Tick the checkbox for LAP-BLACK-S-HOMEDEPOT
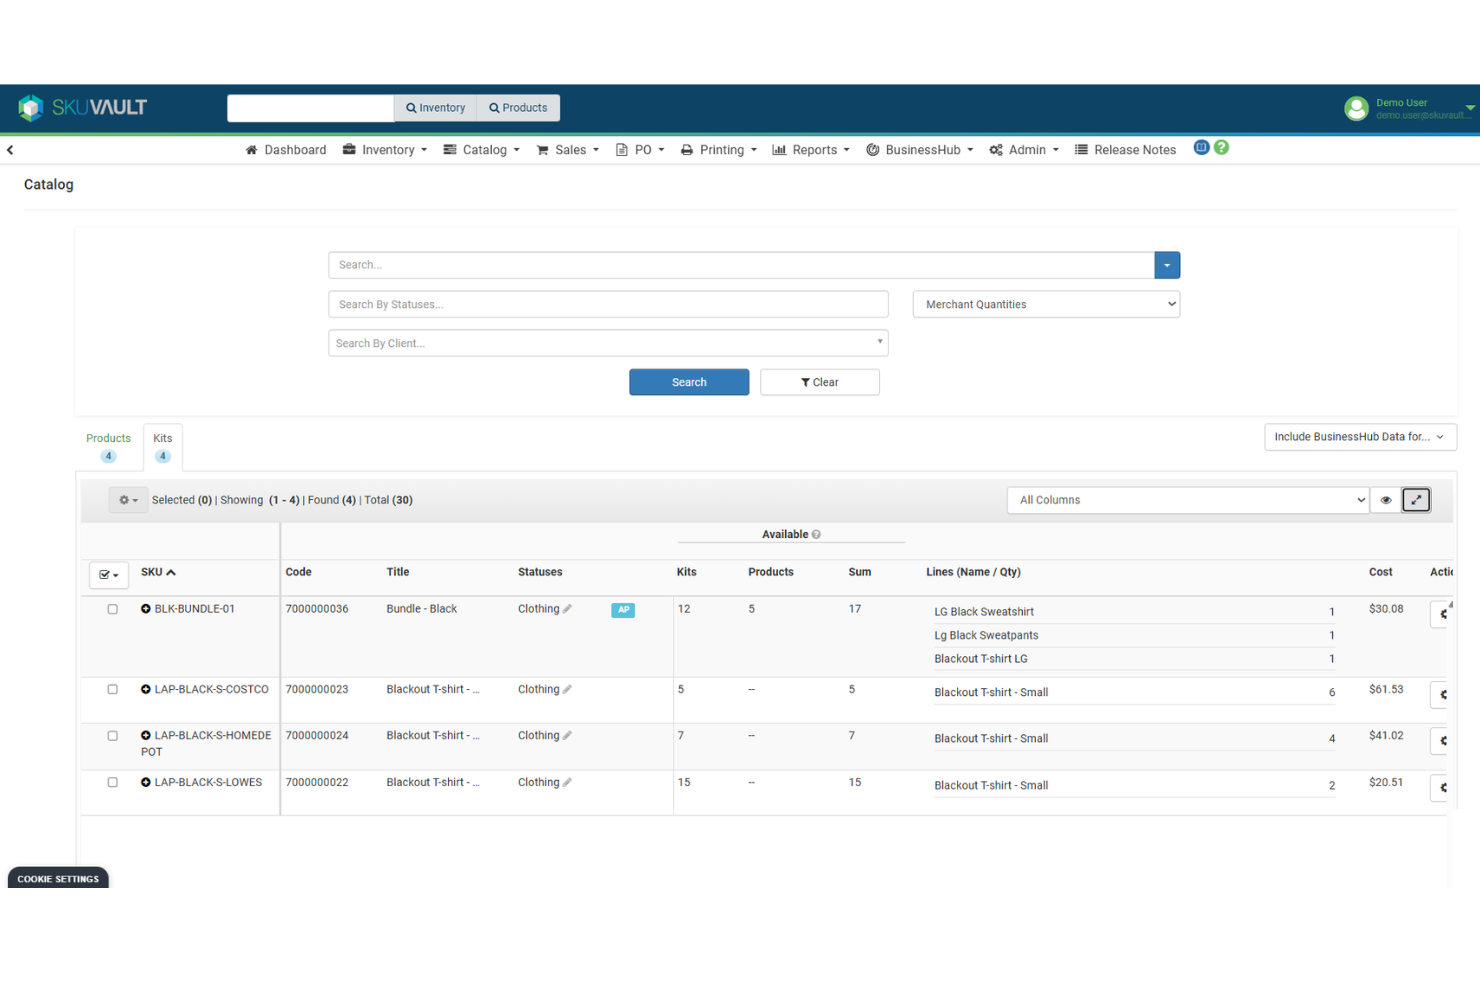 click(x=112, y=735)
